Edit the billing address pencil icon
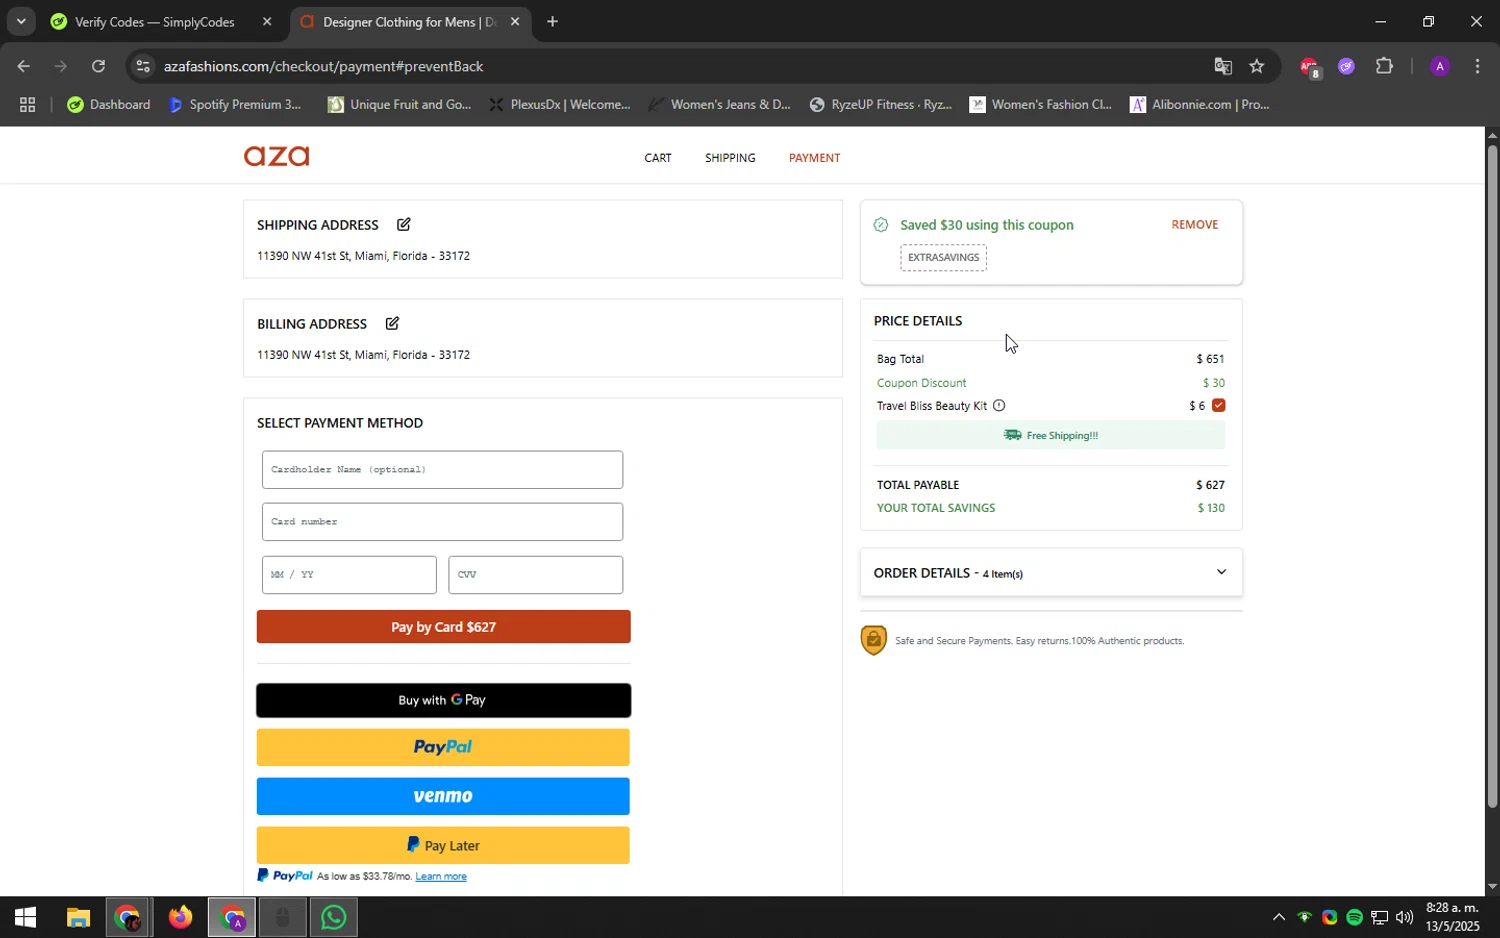The width and height of the screenshot is (1500, 938). (392, 323)
